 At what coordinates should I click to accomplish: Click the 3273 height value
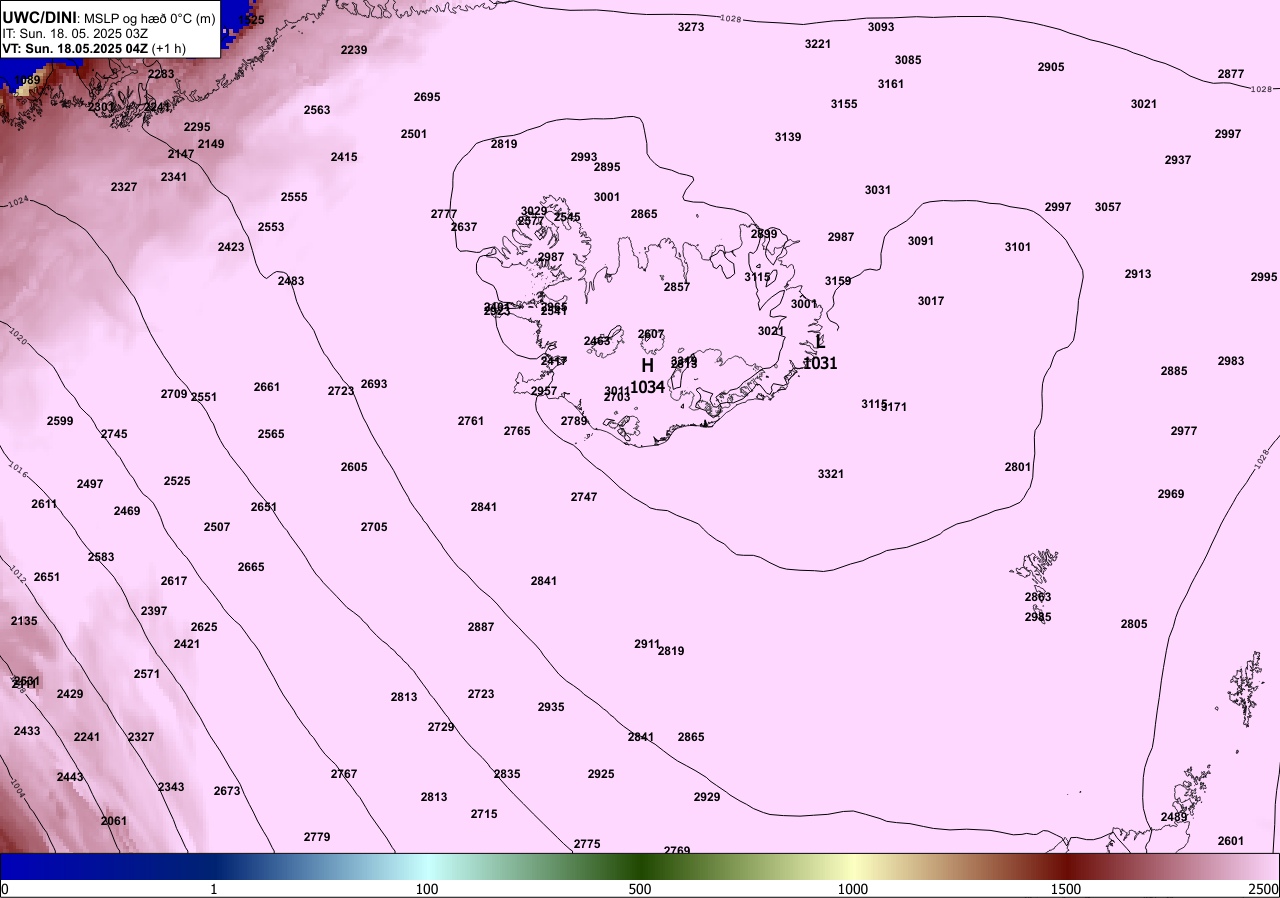[691, 27]
